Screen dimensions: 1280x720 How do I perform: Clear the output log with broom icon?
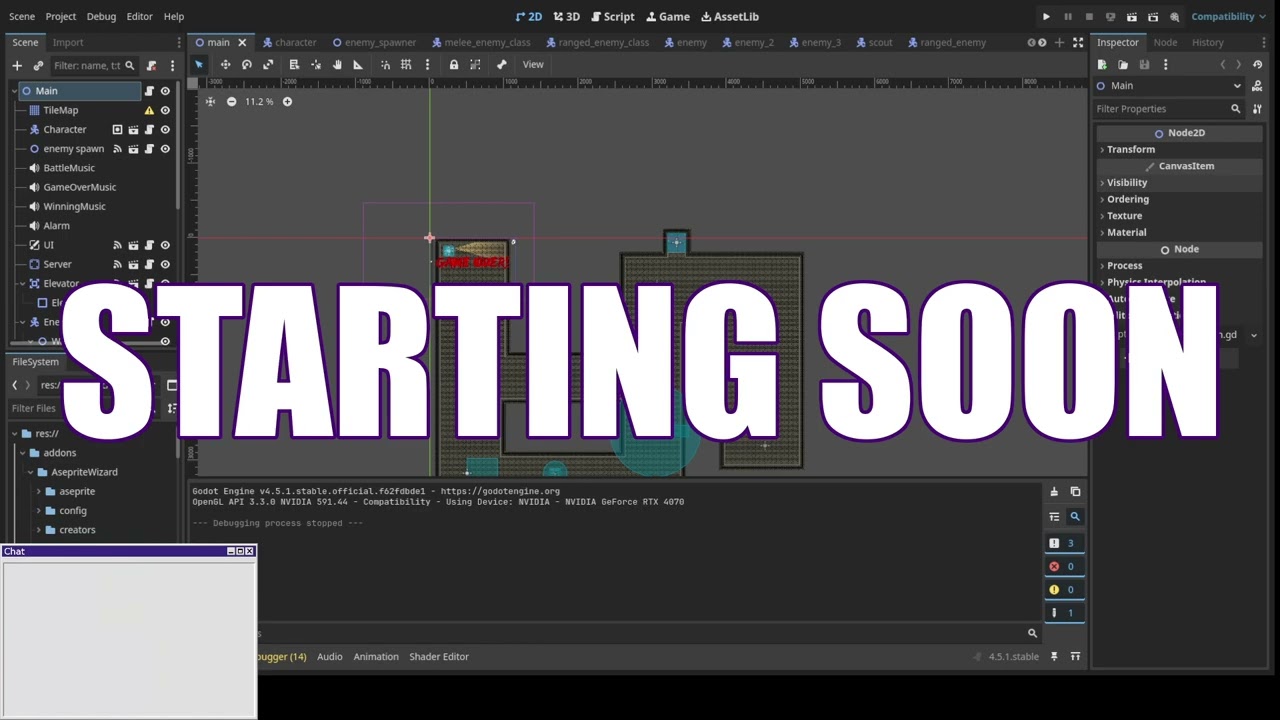(1054, 492)
